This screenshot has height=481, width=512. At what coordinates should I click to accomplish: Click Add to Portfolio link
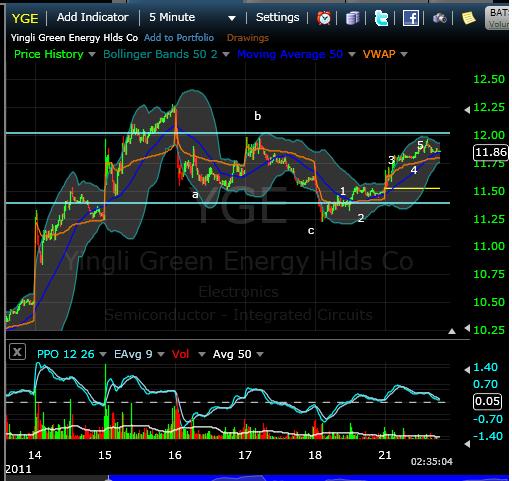click(179, 37)
